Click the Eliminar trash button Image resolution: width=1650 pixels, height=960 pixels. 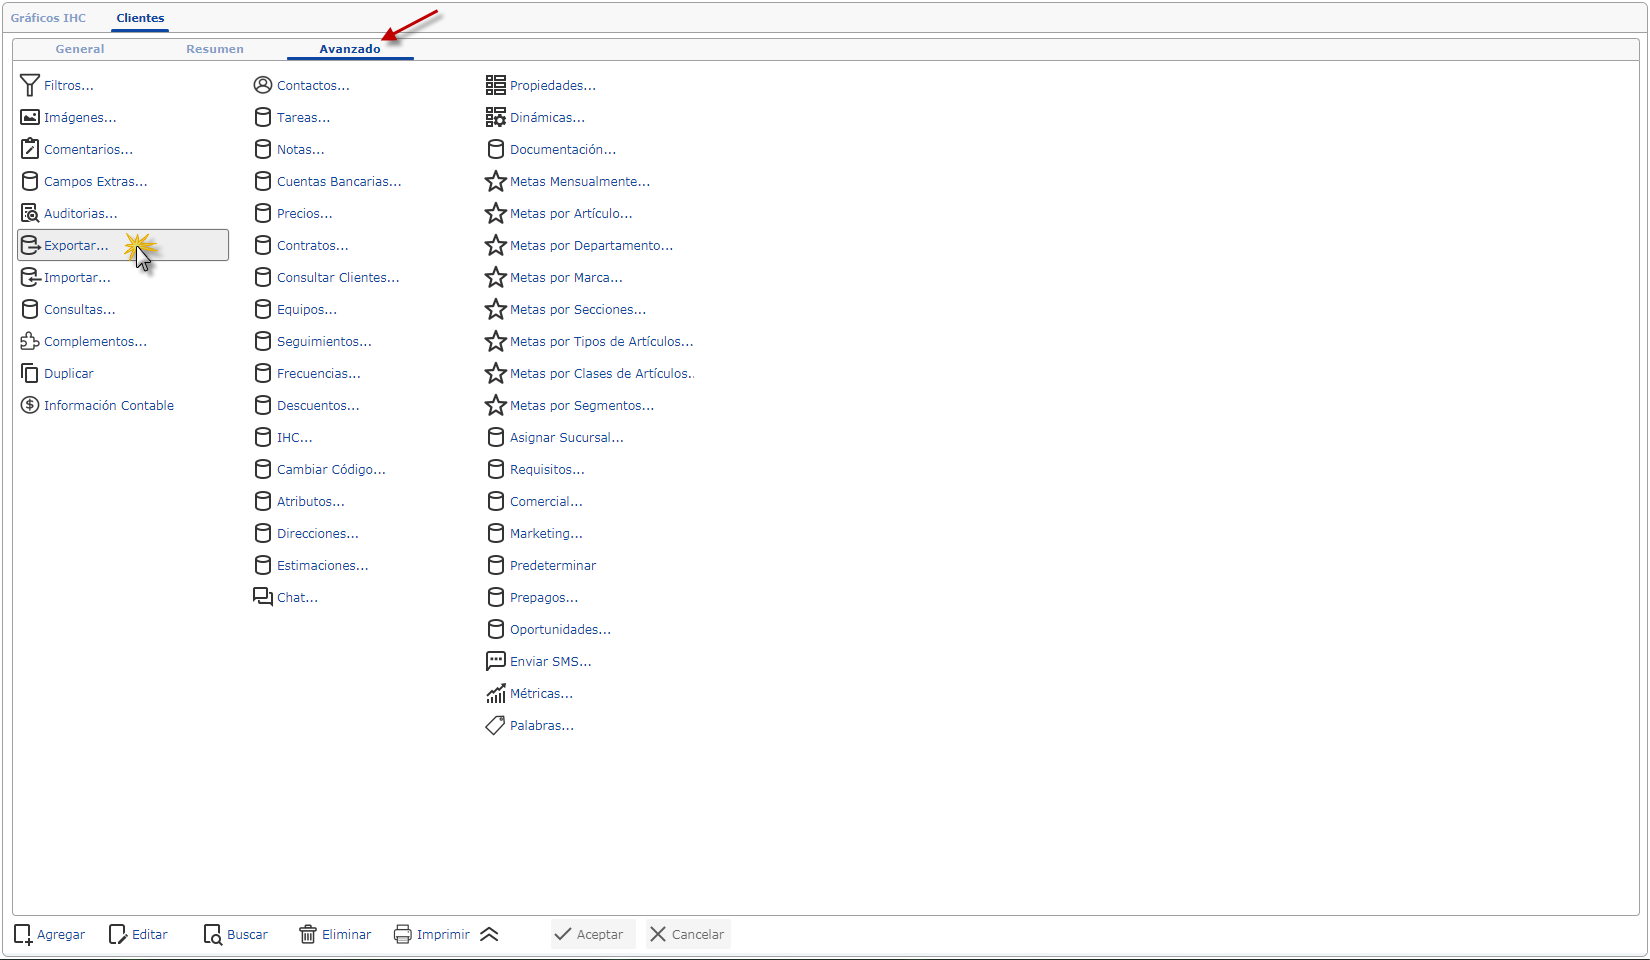335,934
